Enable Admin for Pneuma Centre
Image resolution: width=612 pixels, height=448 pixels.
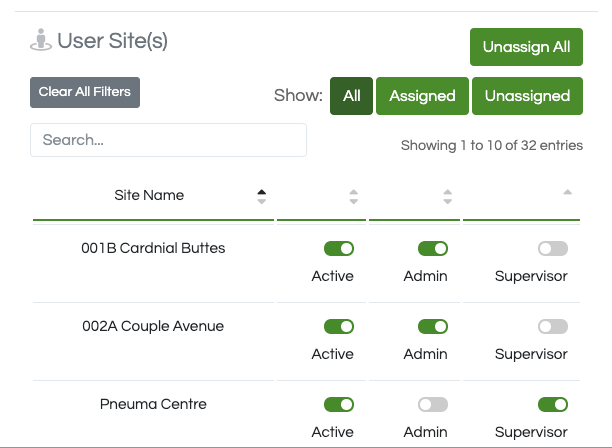point(433,405)
